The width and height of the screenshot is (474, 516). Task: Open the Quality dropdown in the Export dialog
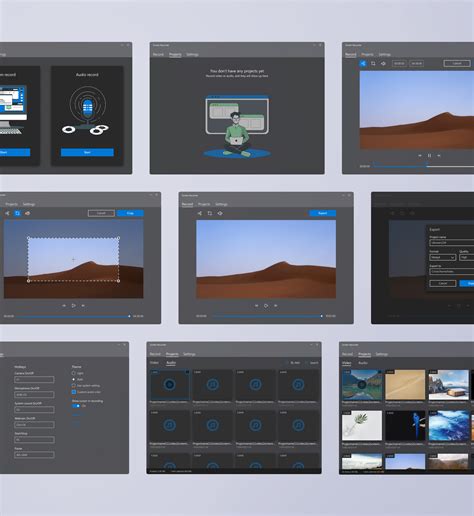click(467, 257)
